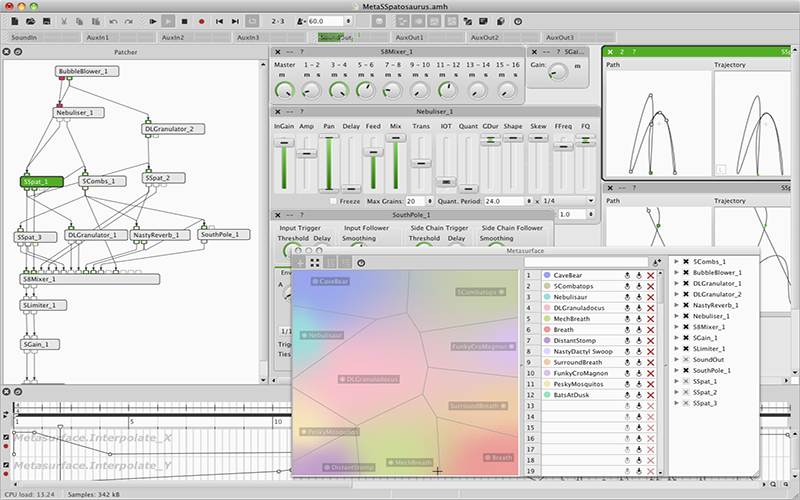Expand the S8Mixer_1 tree item

677,327
